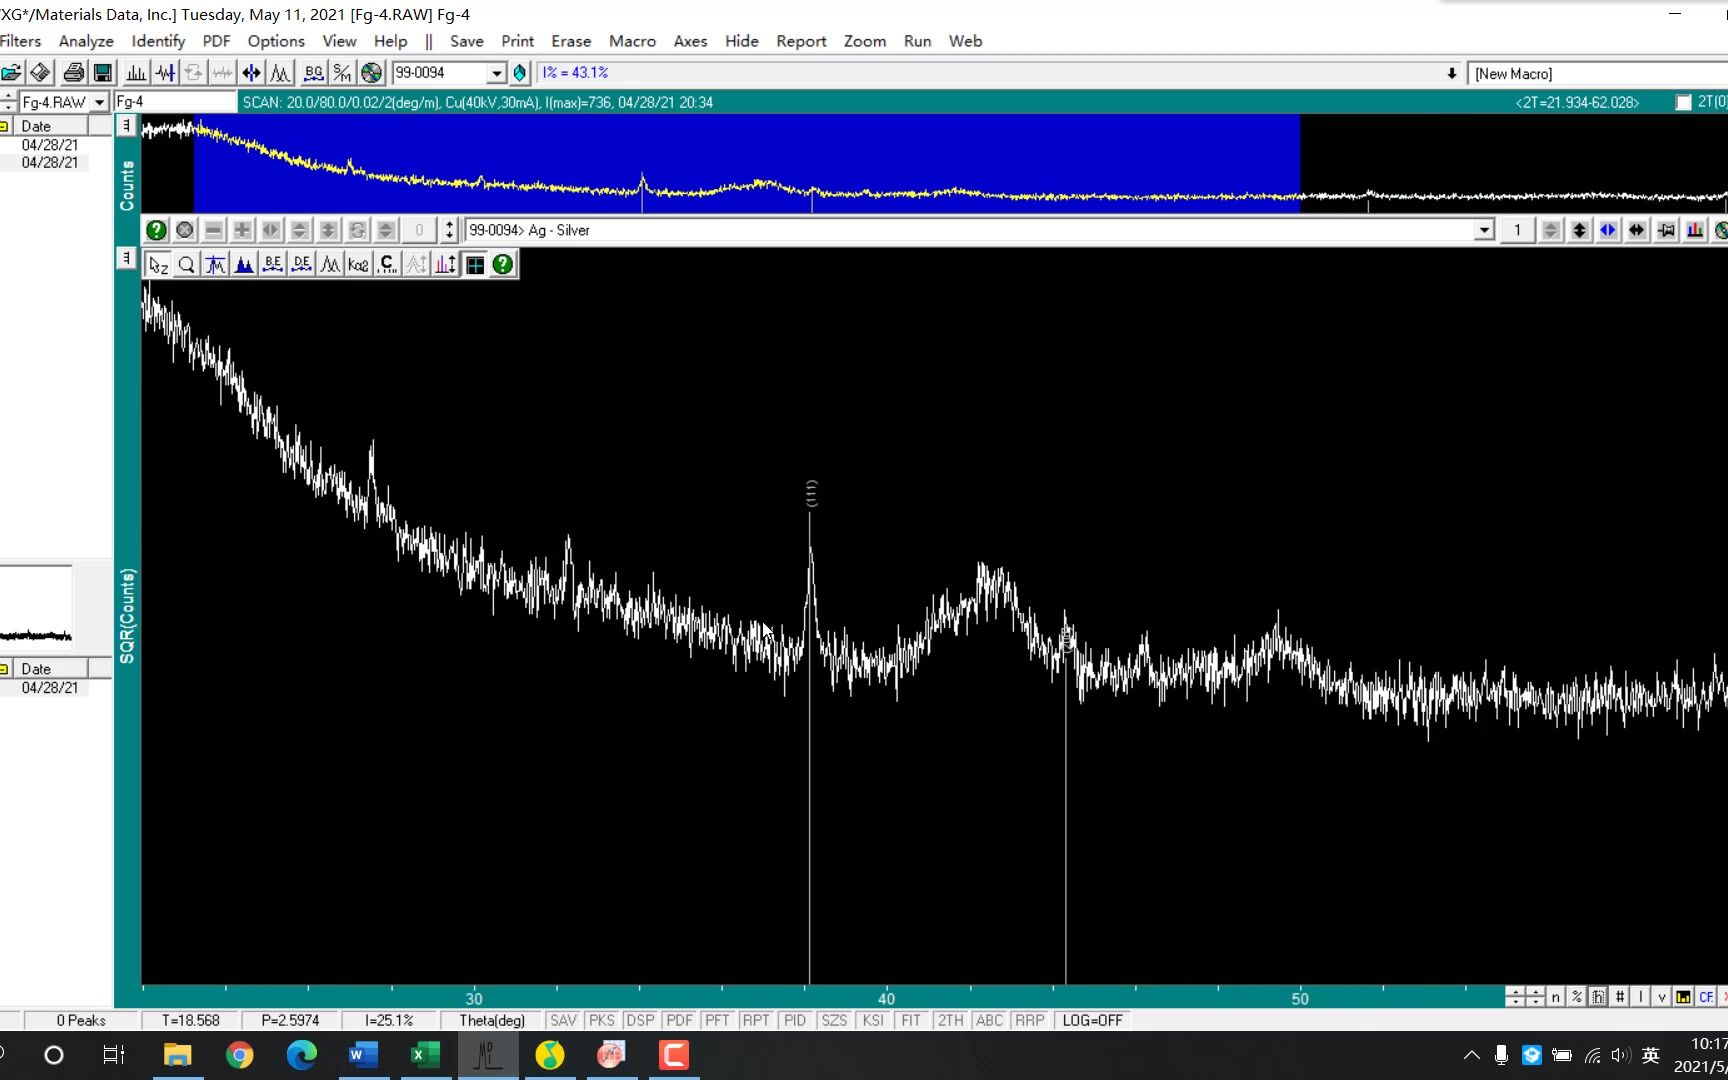The image size is (1728, 1080).
Task: Click the down arrow beside New Macro
Action: coord(1452,73)
